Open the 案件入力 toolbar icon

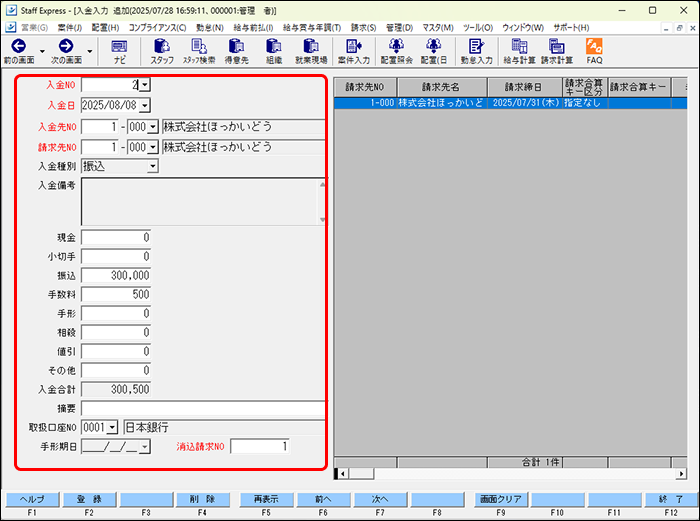[x=354, y=46]
